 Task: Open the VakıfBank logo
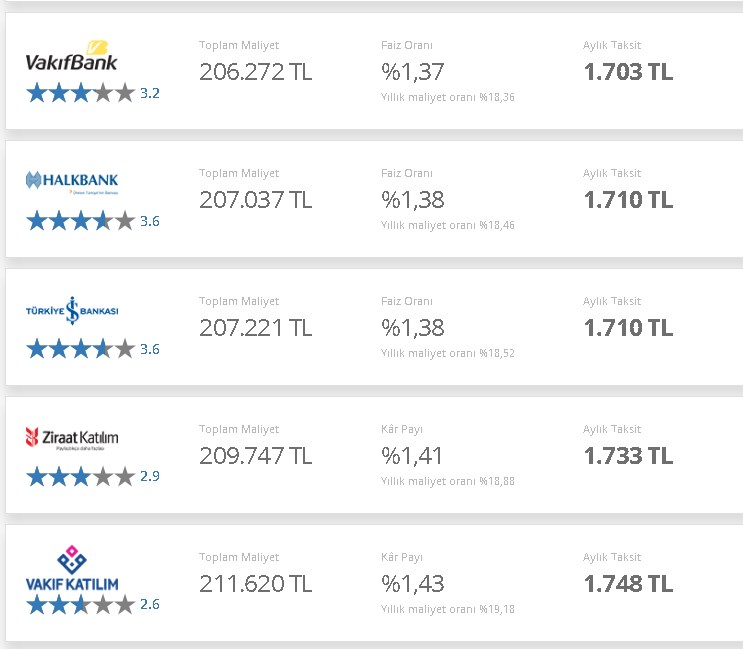click(72, 56)
